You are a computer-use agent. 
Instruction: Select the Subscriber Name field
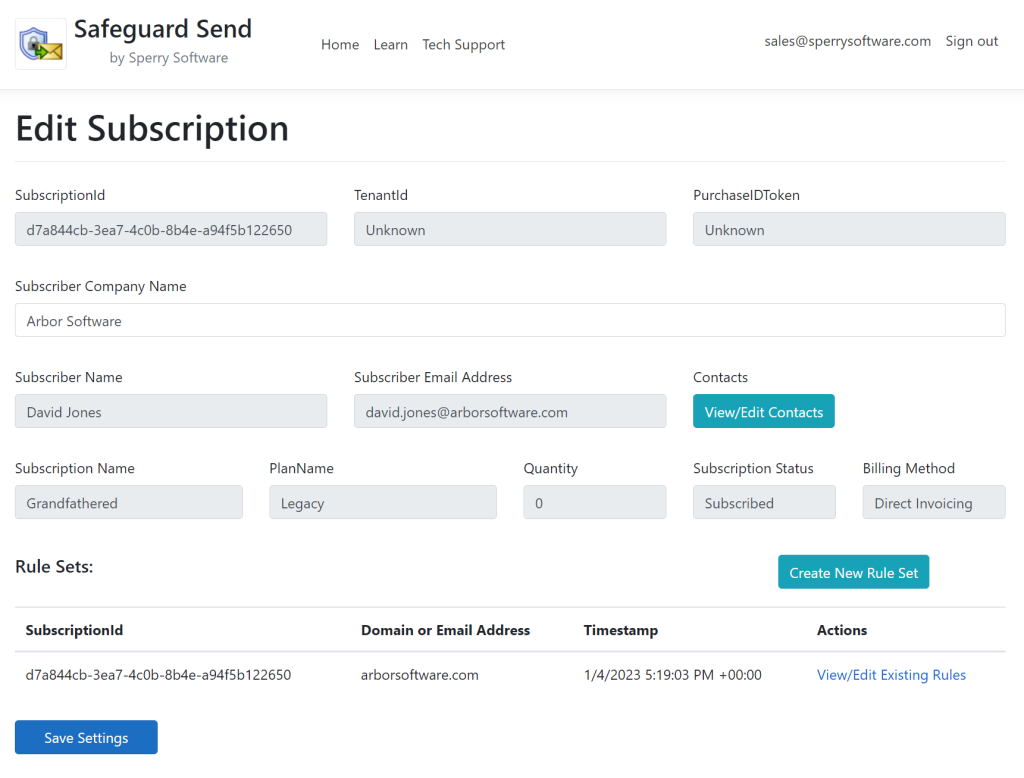(170, 411)
